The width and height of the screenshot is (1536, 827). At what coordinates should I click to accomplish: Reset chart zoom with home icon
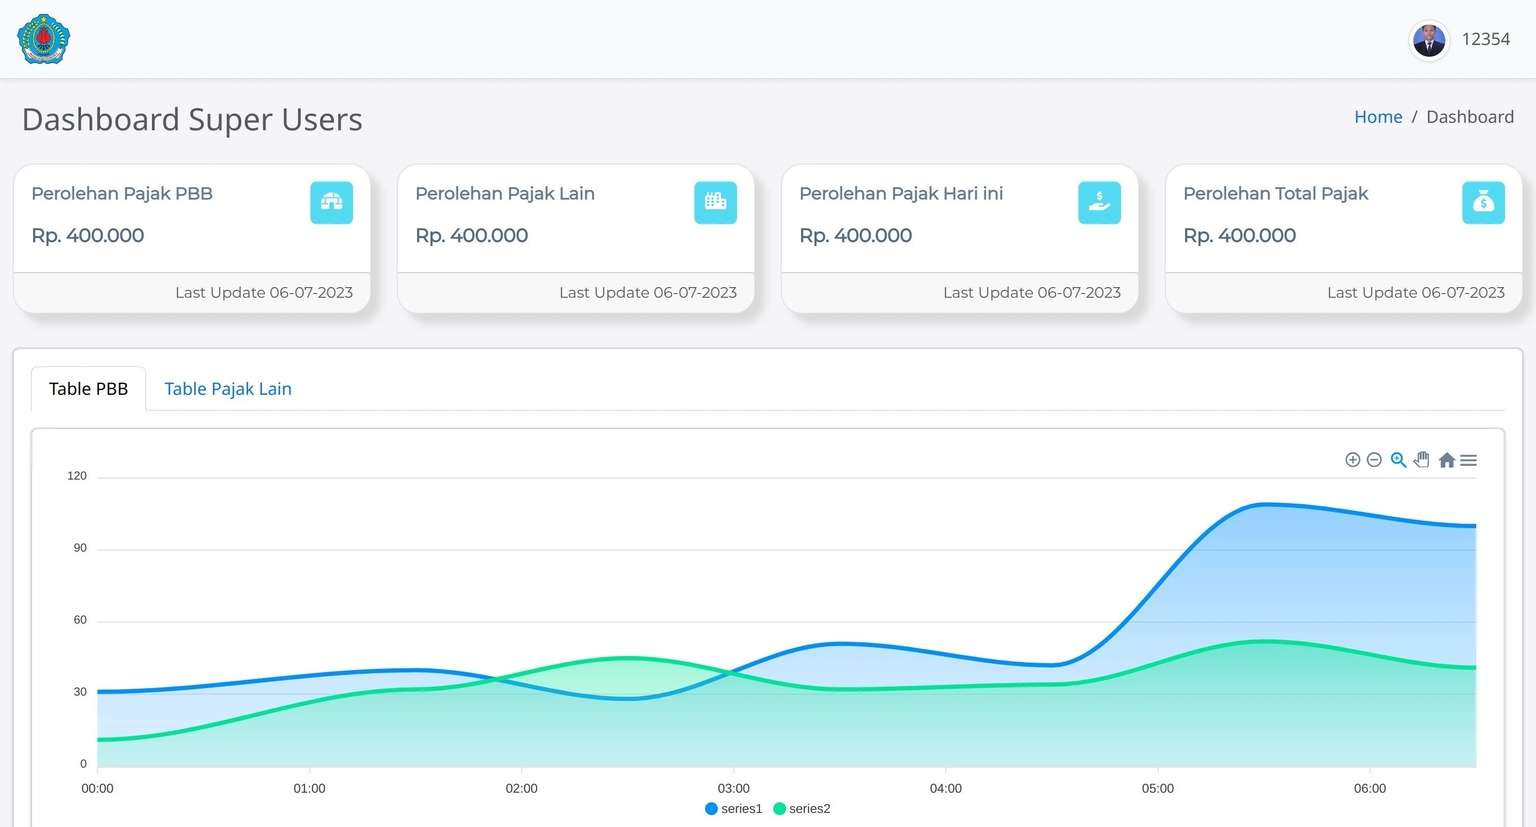[1446, 460]
